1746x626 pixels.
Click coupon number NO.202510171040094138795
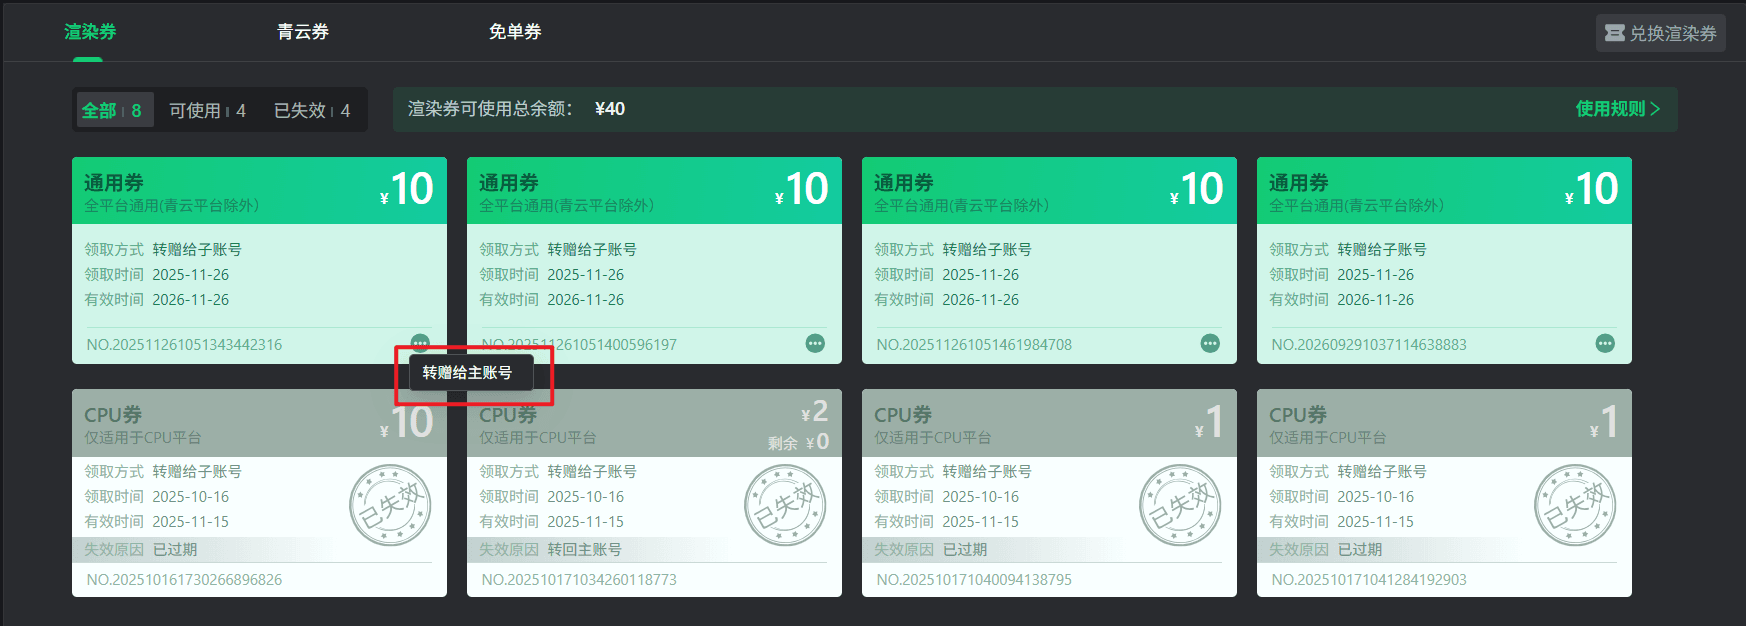pos(974,580)
